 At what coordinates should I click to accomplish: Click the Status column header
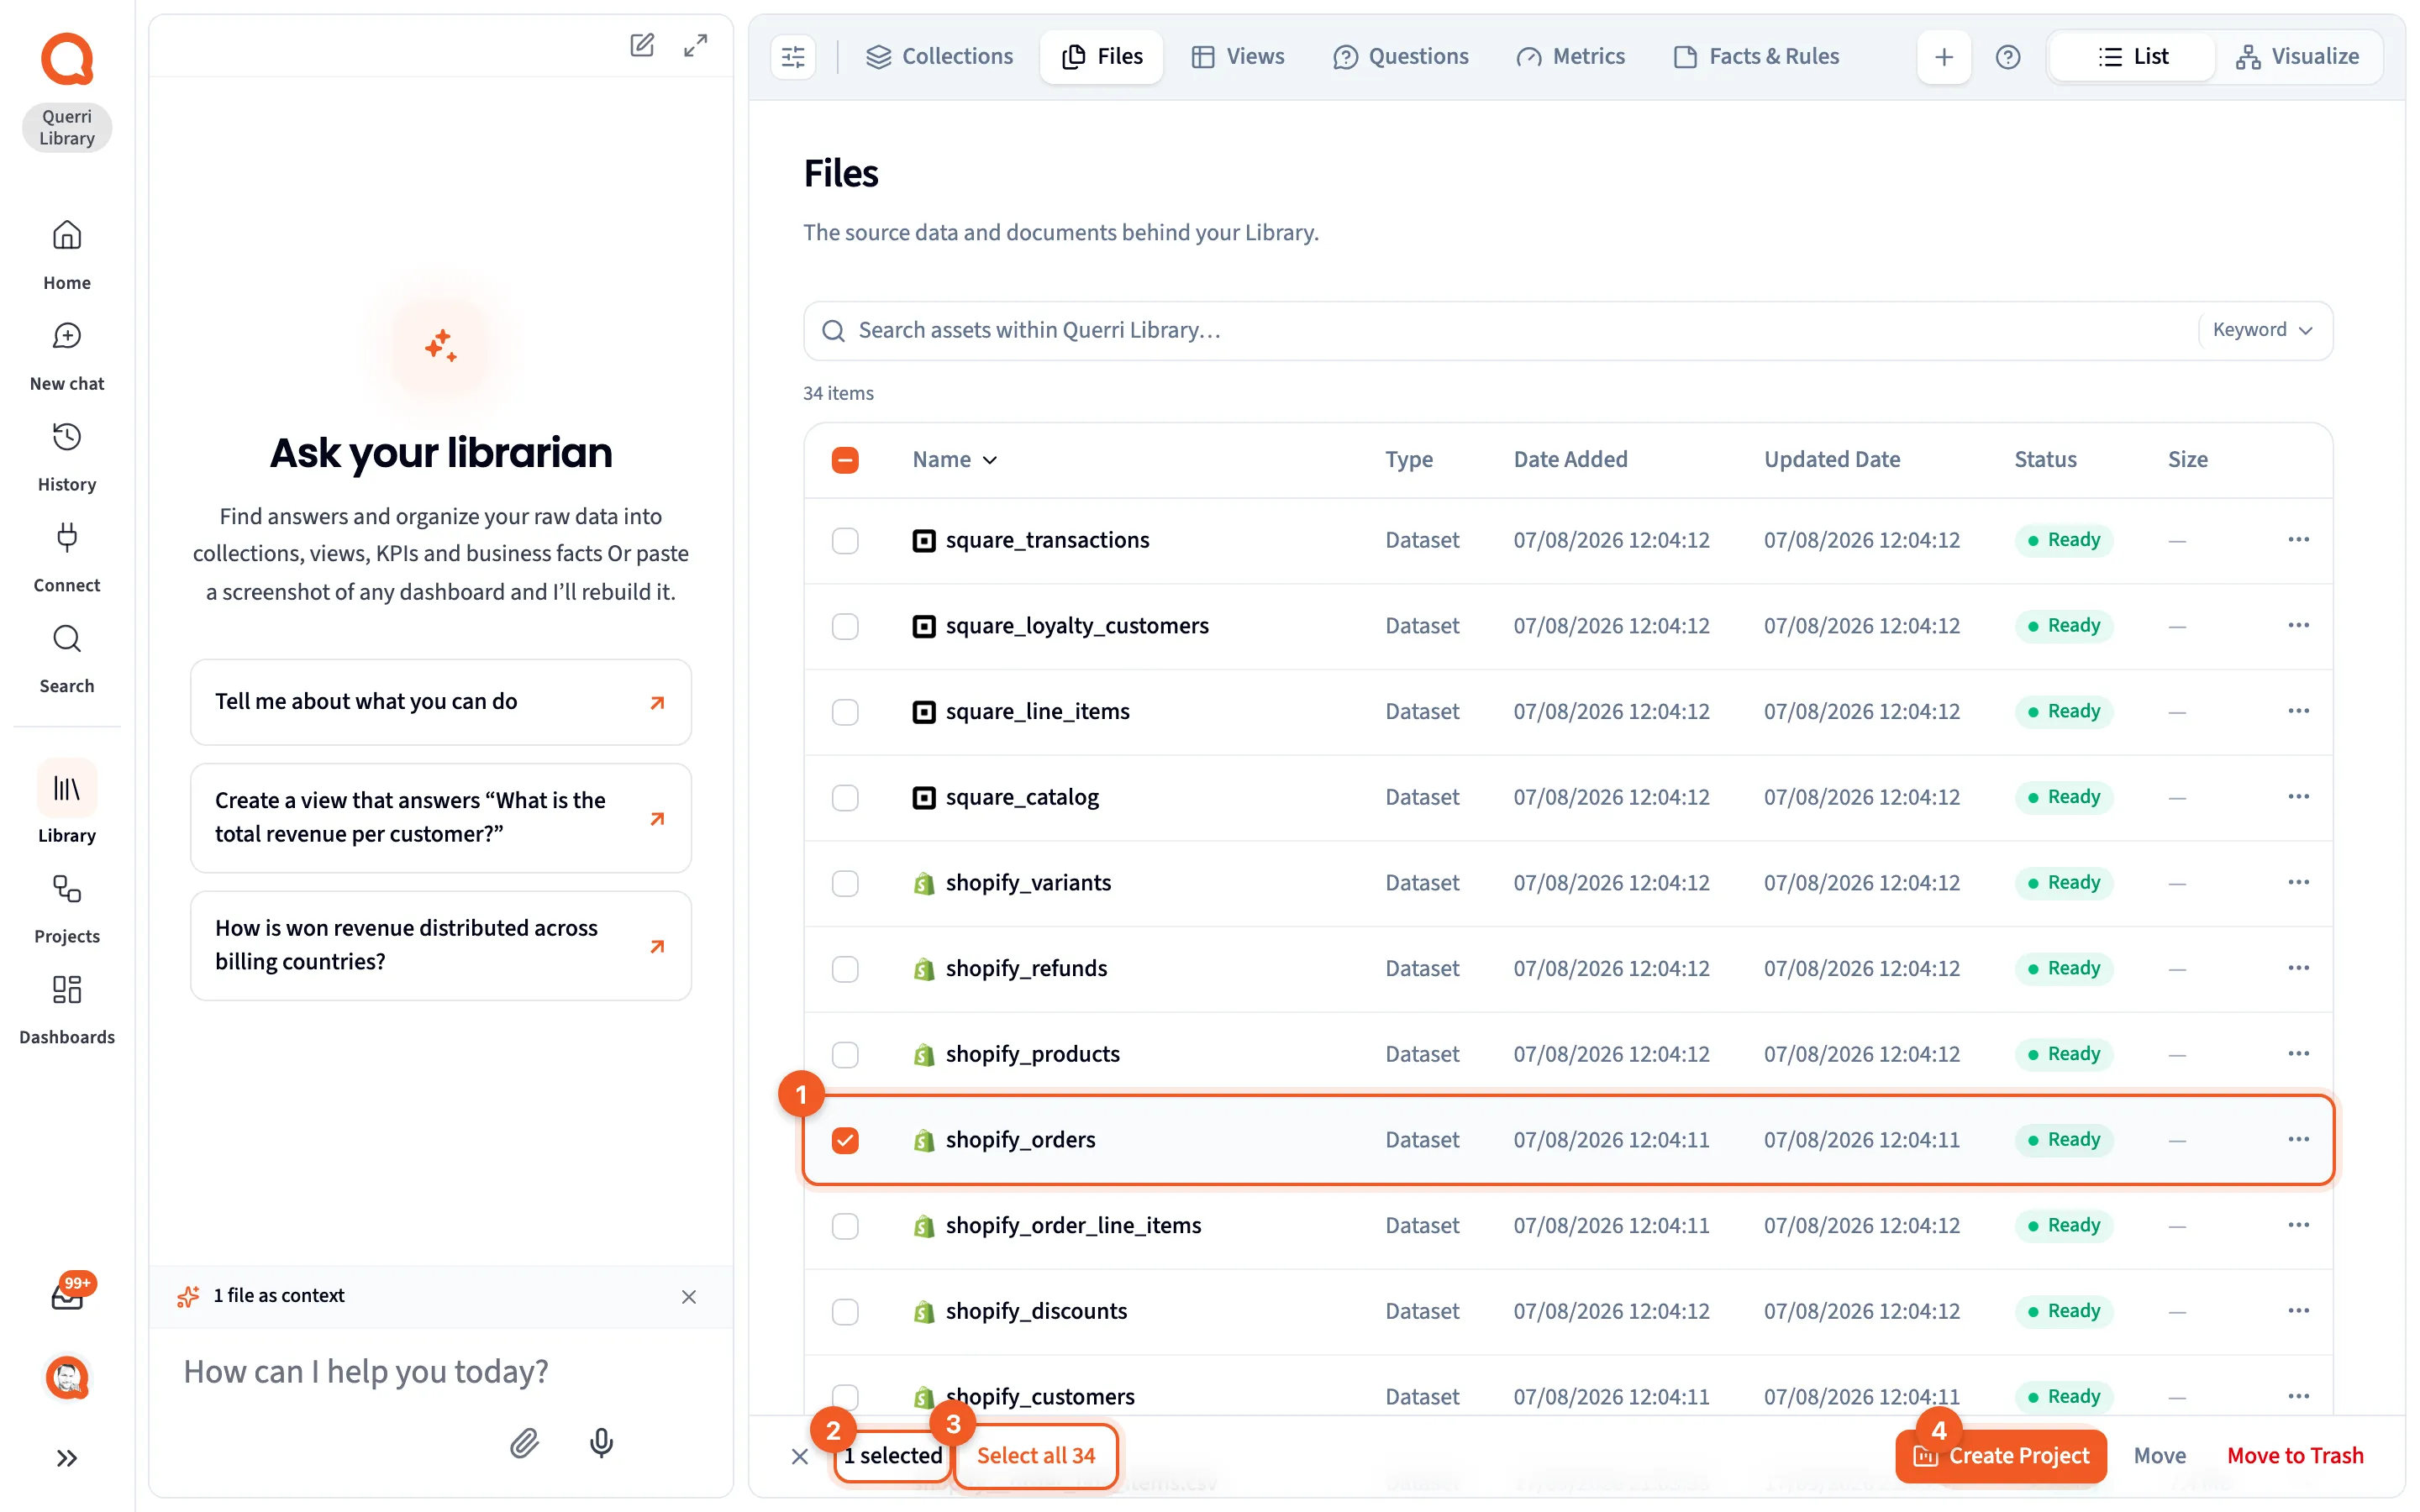2045,460
